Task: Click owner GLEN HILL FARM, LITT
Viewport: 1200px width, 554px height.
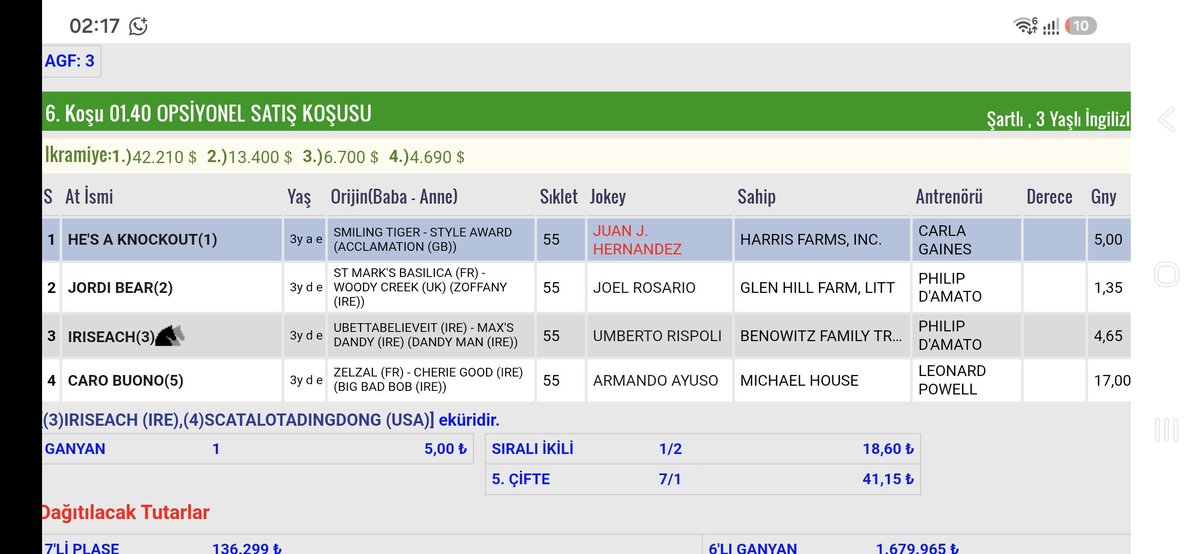Action: [818, 288]
